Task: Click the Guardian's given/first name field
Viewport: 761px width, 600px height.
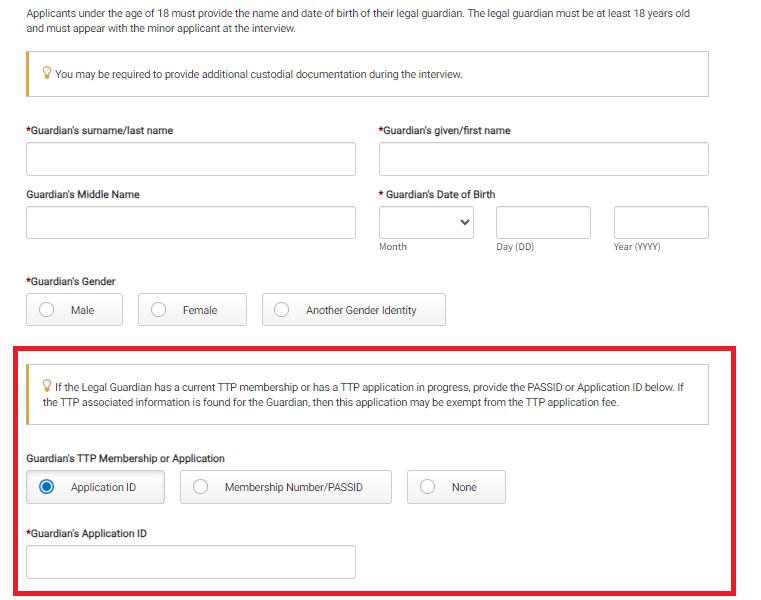Action: 544,159
